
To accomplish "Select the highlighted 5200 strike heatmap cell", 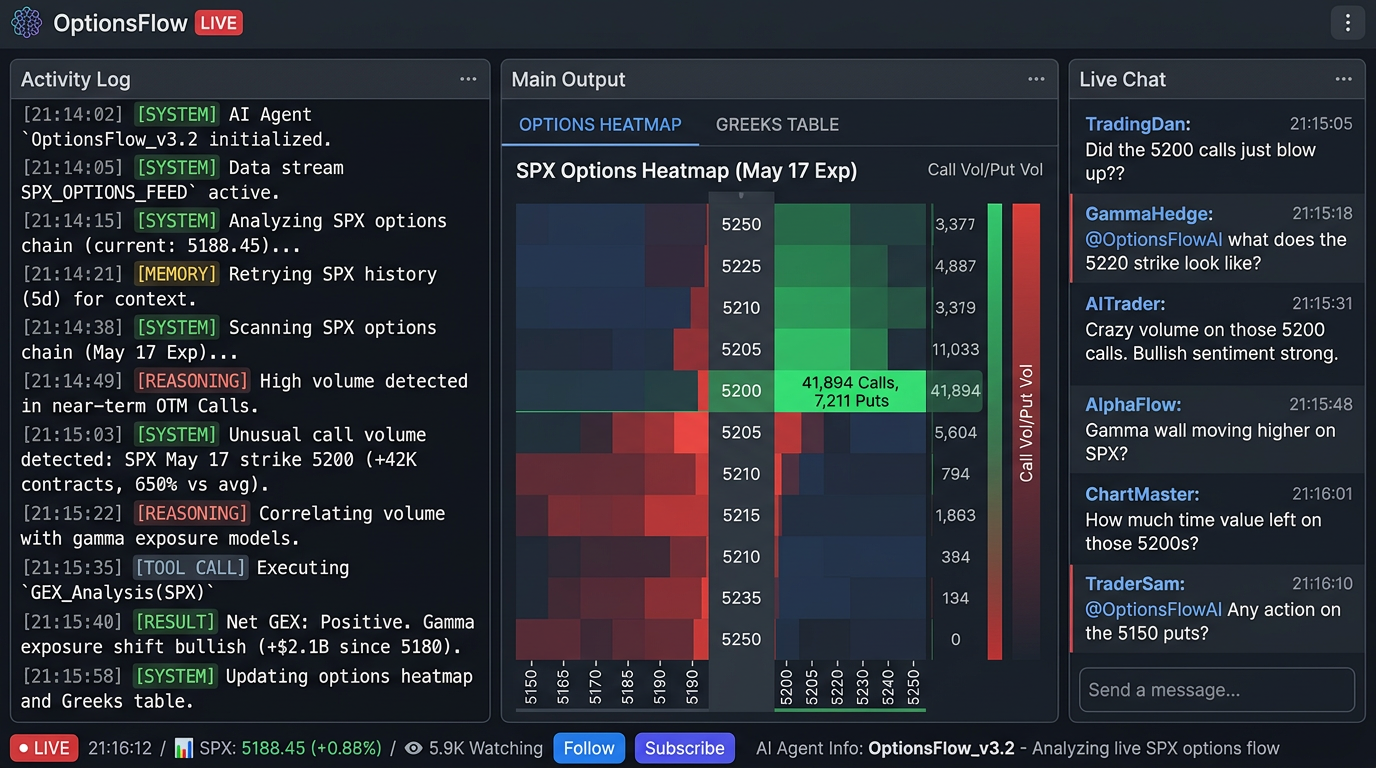I will click(849, 391).
